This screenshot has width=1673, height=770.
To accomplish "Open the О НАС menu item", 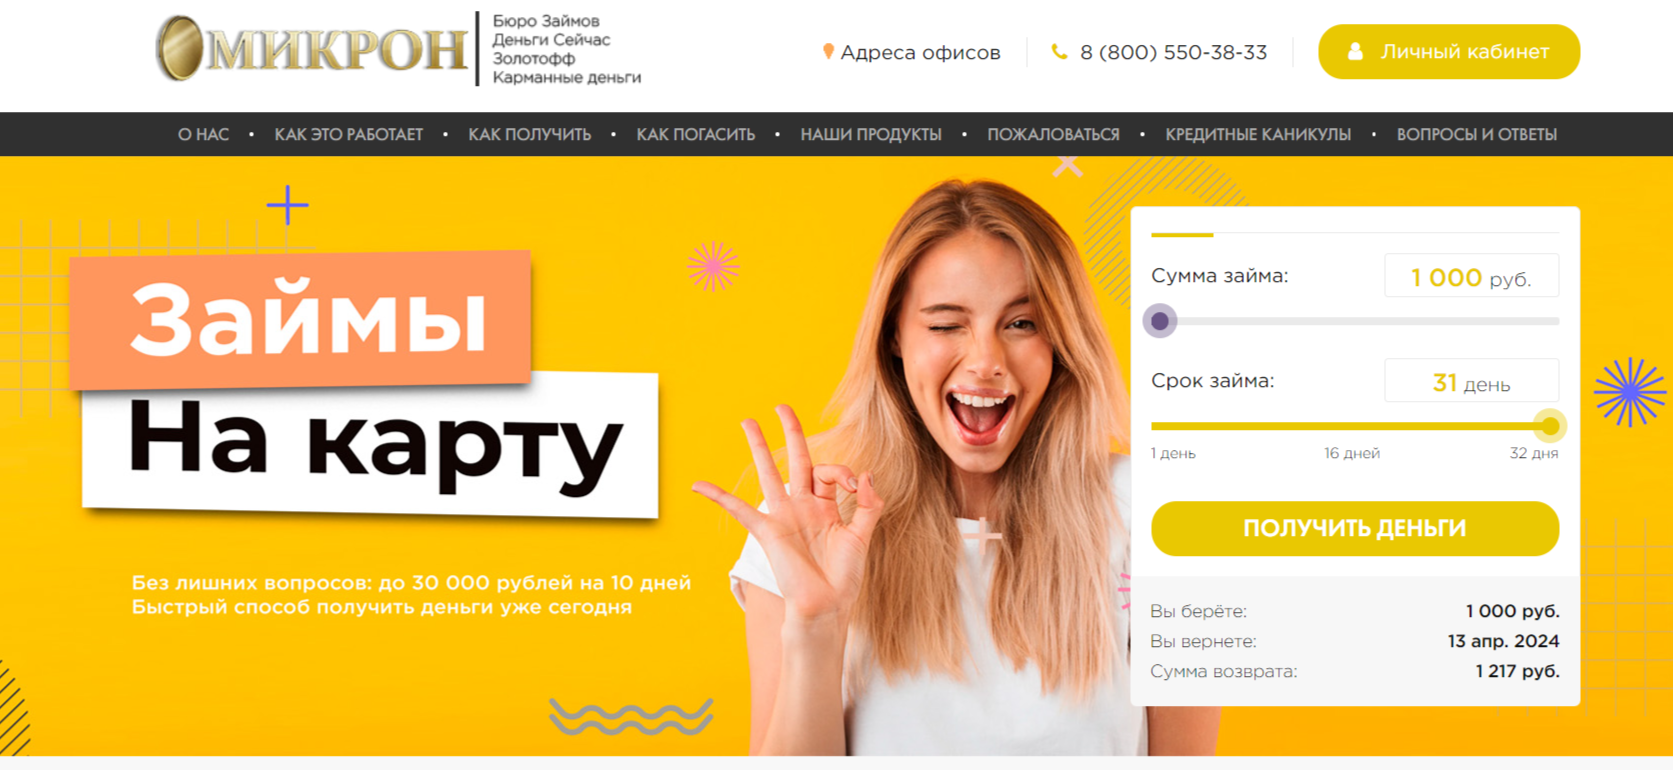I will [203, 134].
